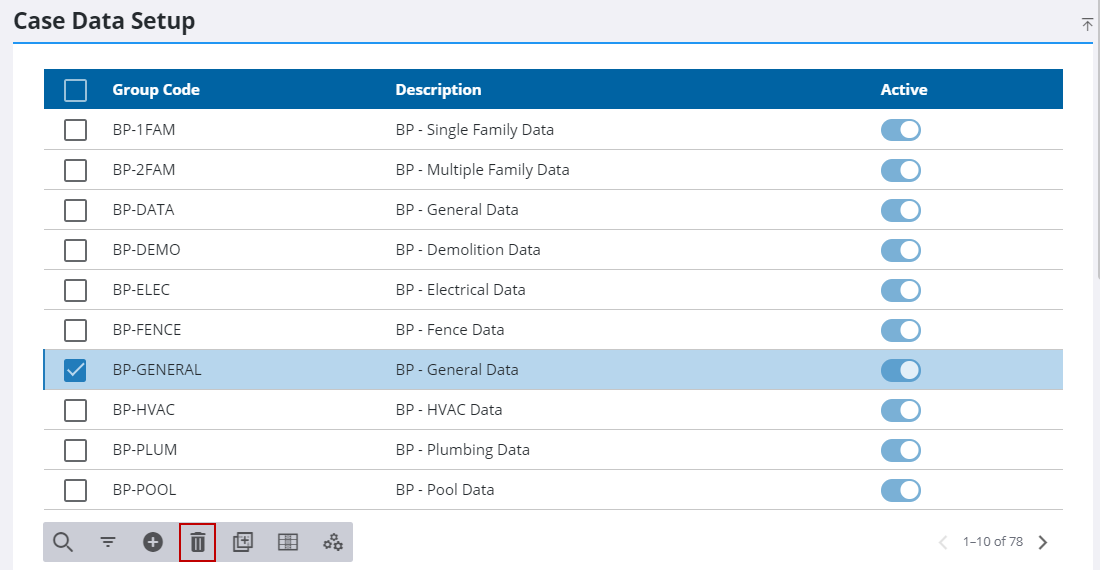The width and height of the screenshot is (1100, 570).
Task: Select 'BP - HVAC Data' description
Action: click(449, 409)
